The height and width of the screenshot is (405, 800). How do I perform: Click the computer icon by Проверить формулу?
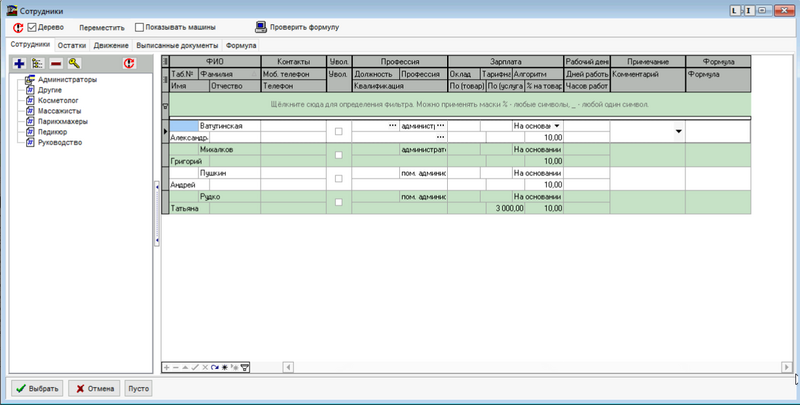(260, 26)
